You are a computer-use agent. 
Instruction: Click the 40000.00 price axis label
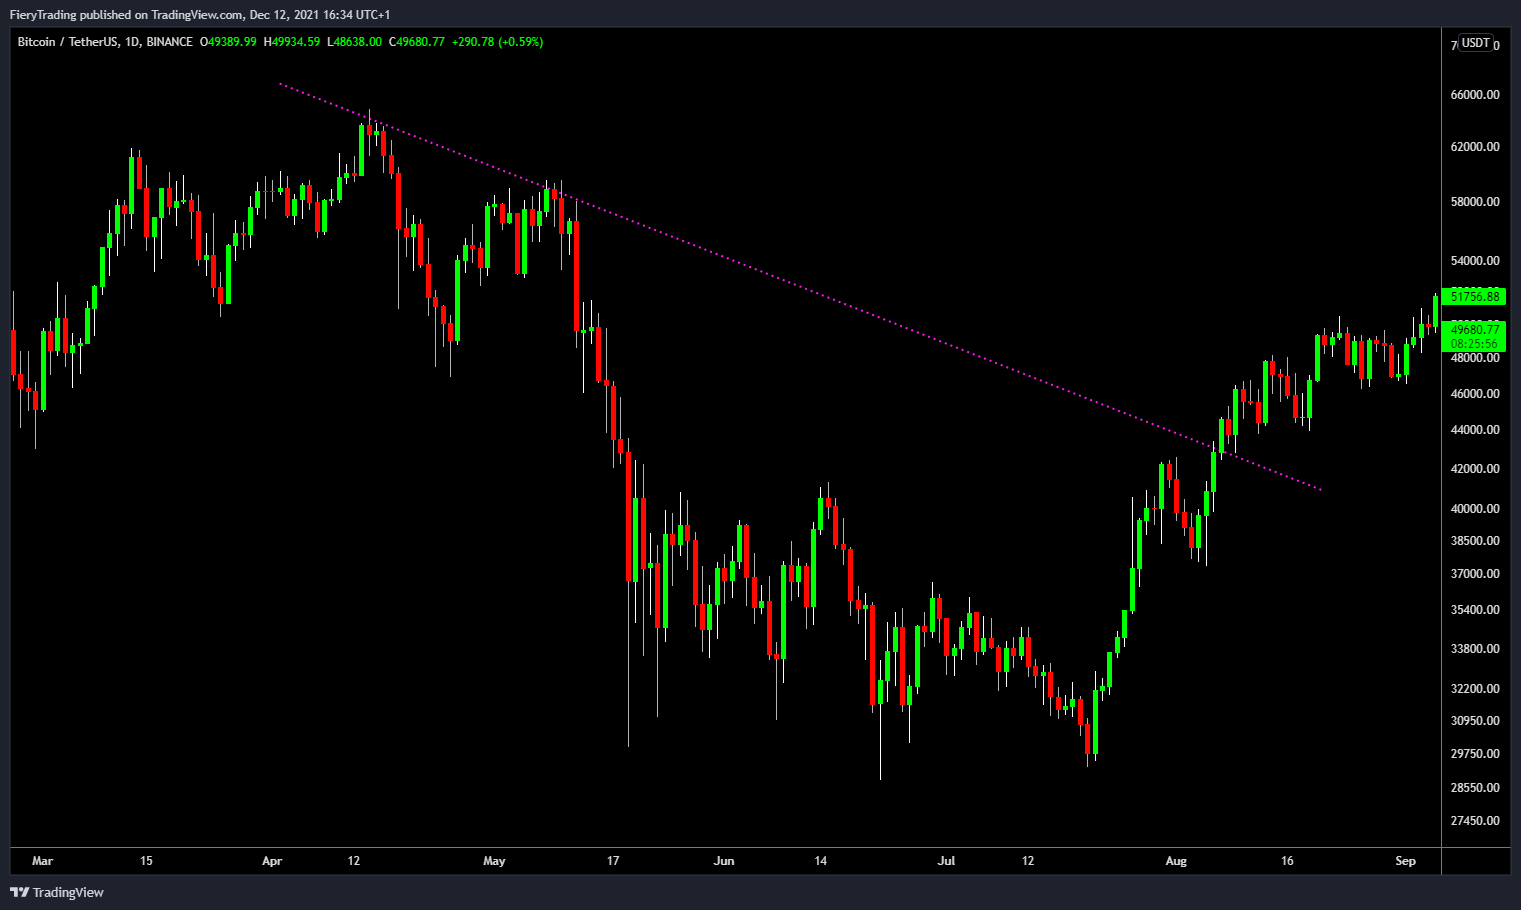[1475, 508]
